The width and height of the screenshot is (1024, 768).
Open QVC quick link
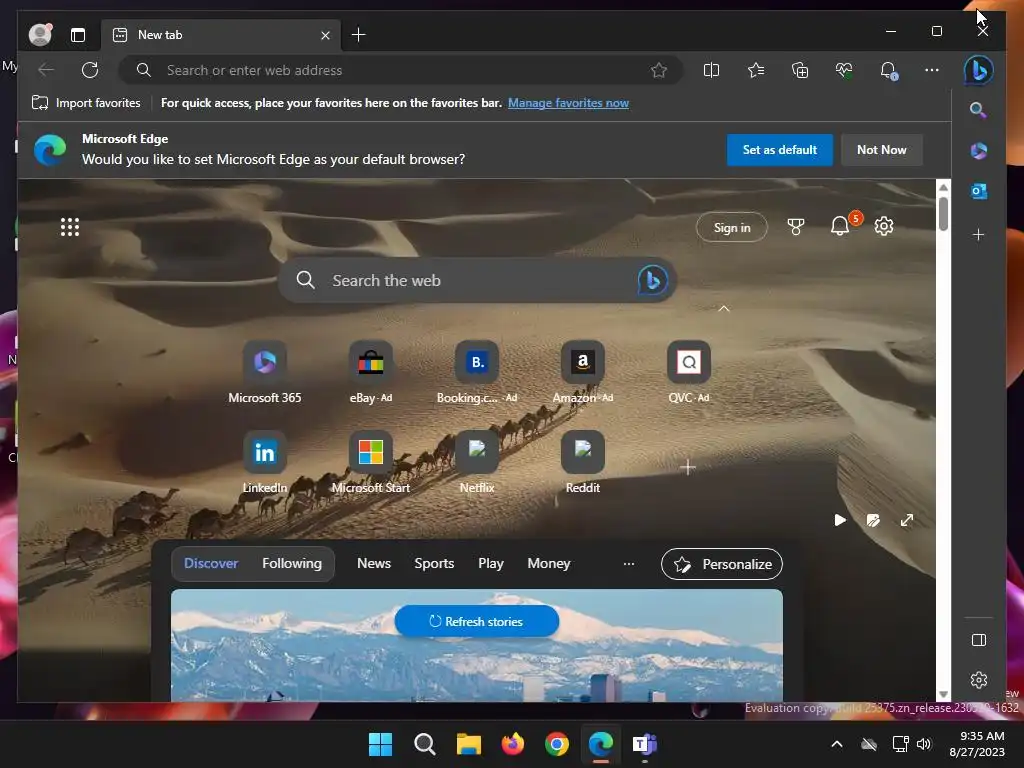click(688, 372)
